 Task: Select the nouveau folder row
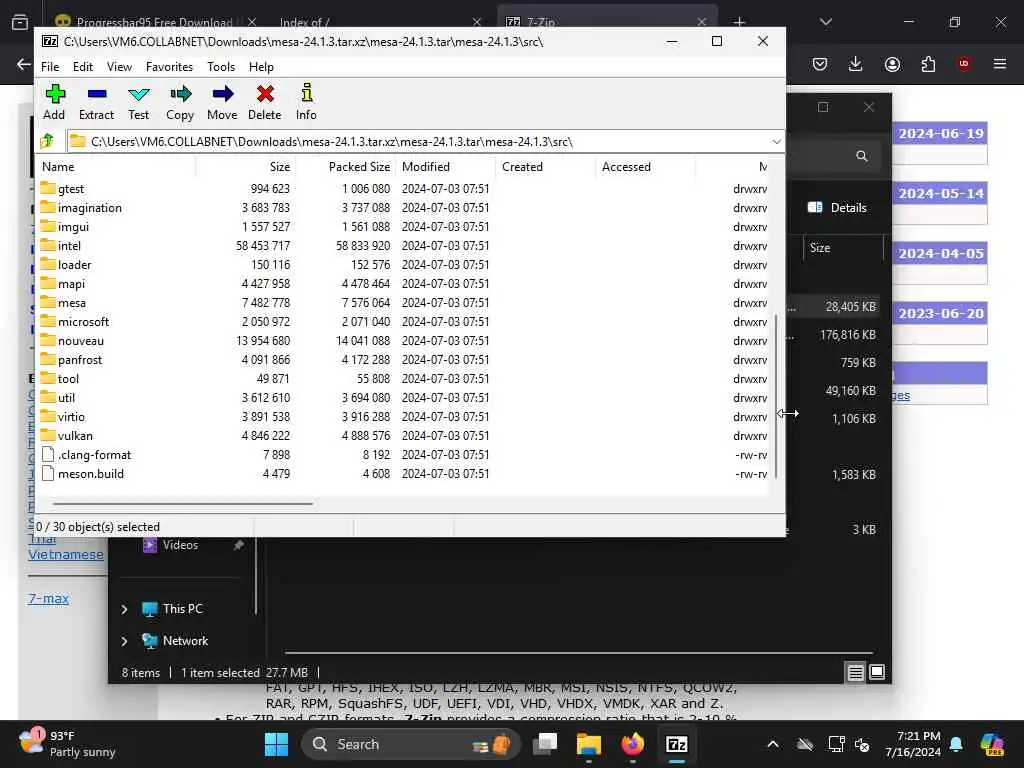pyautogui.click(x=404, y=341)
